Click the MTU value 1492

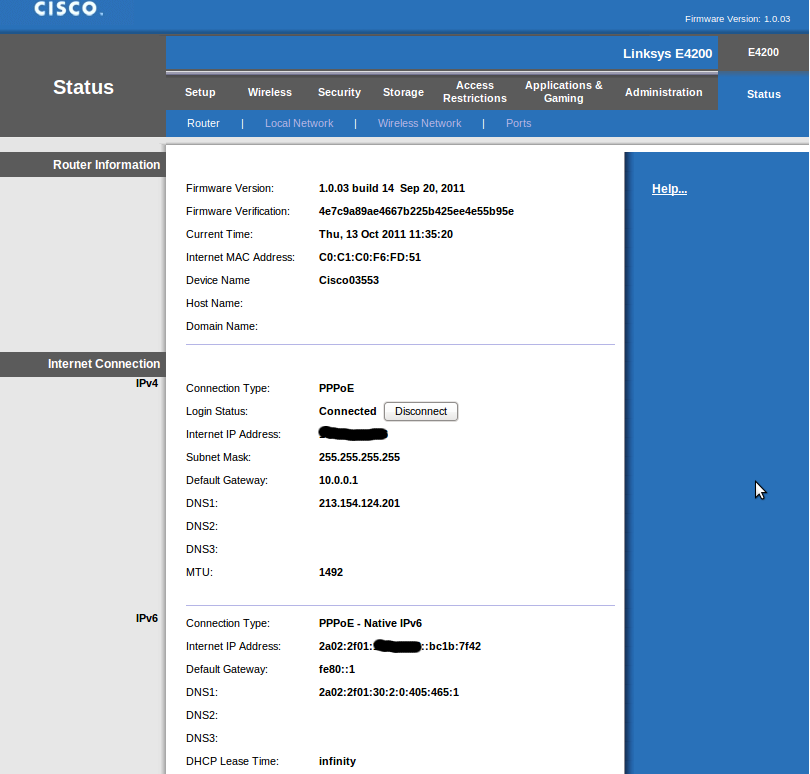(331, 572)
